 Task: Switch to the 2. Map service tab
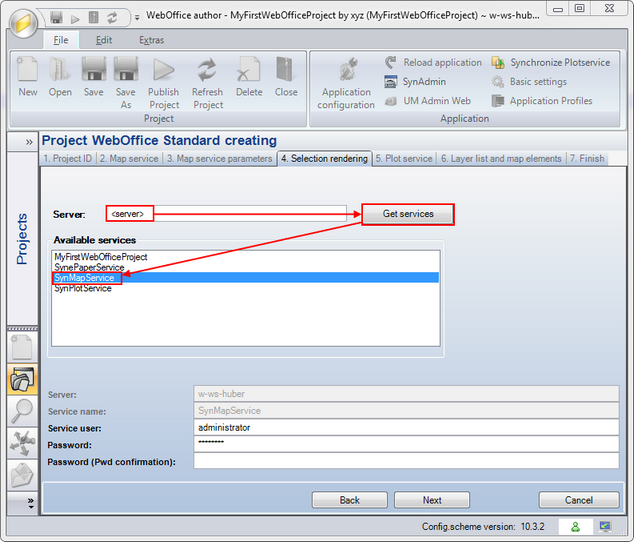tap(129, 159)
